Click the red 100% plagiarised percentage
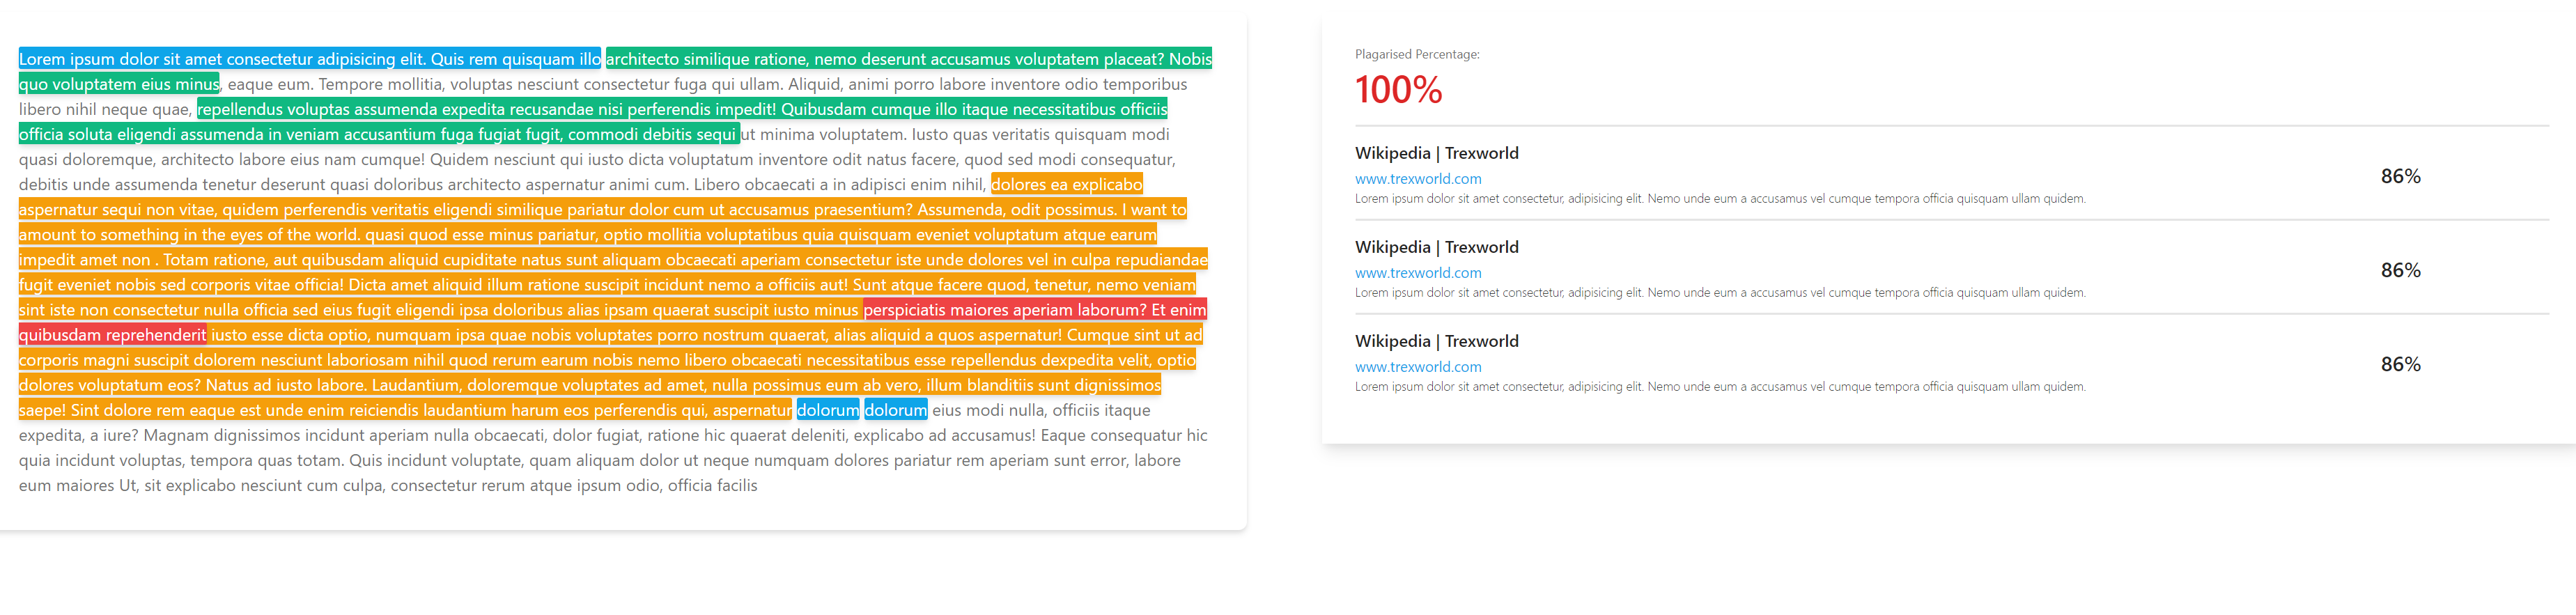 click(x=1398, y=90)
